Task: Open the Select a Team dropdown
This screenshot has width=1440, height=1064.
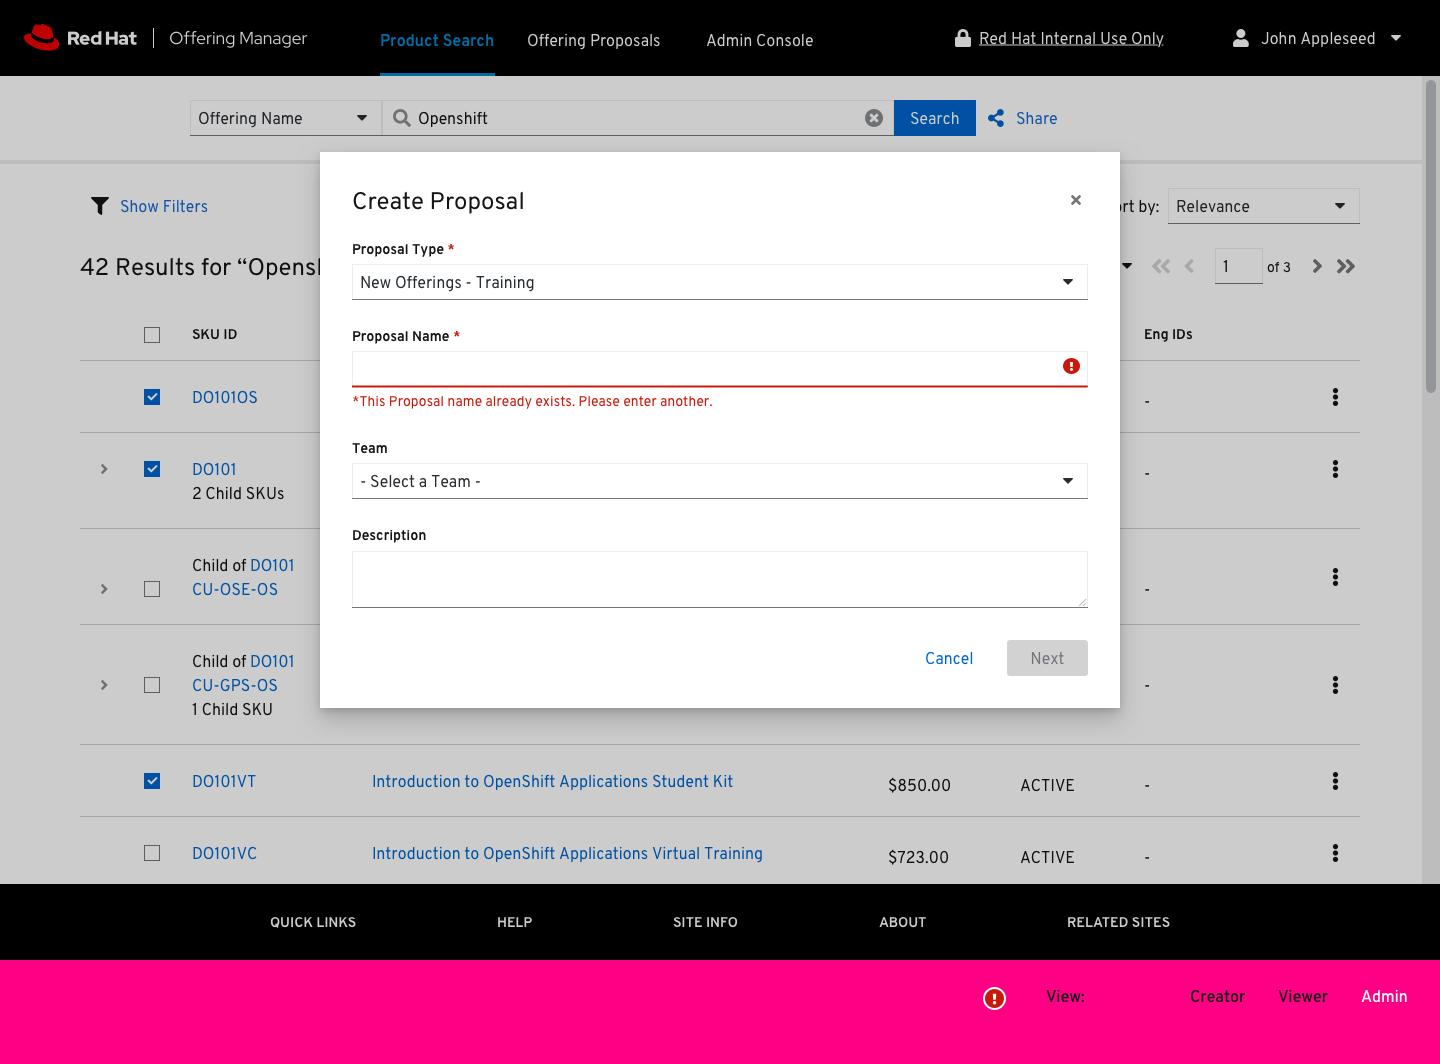Action: 719,481
